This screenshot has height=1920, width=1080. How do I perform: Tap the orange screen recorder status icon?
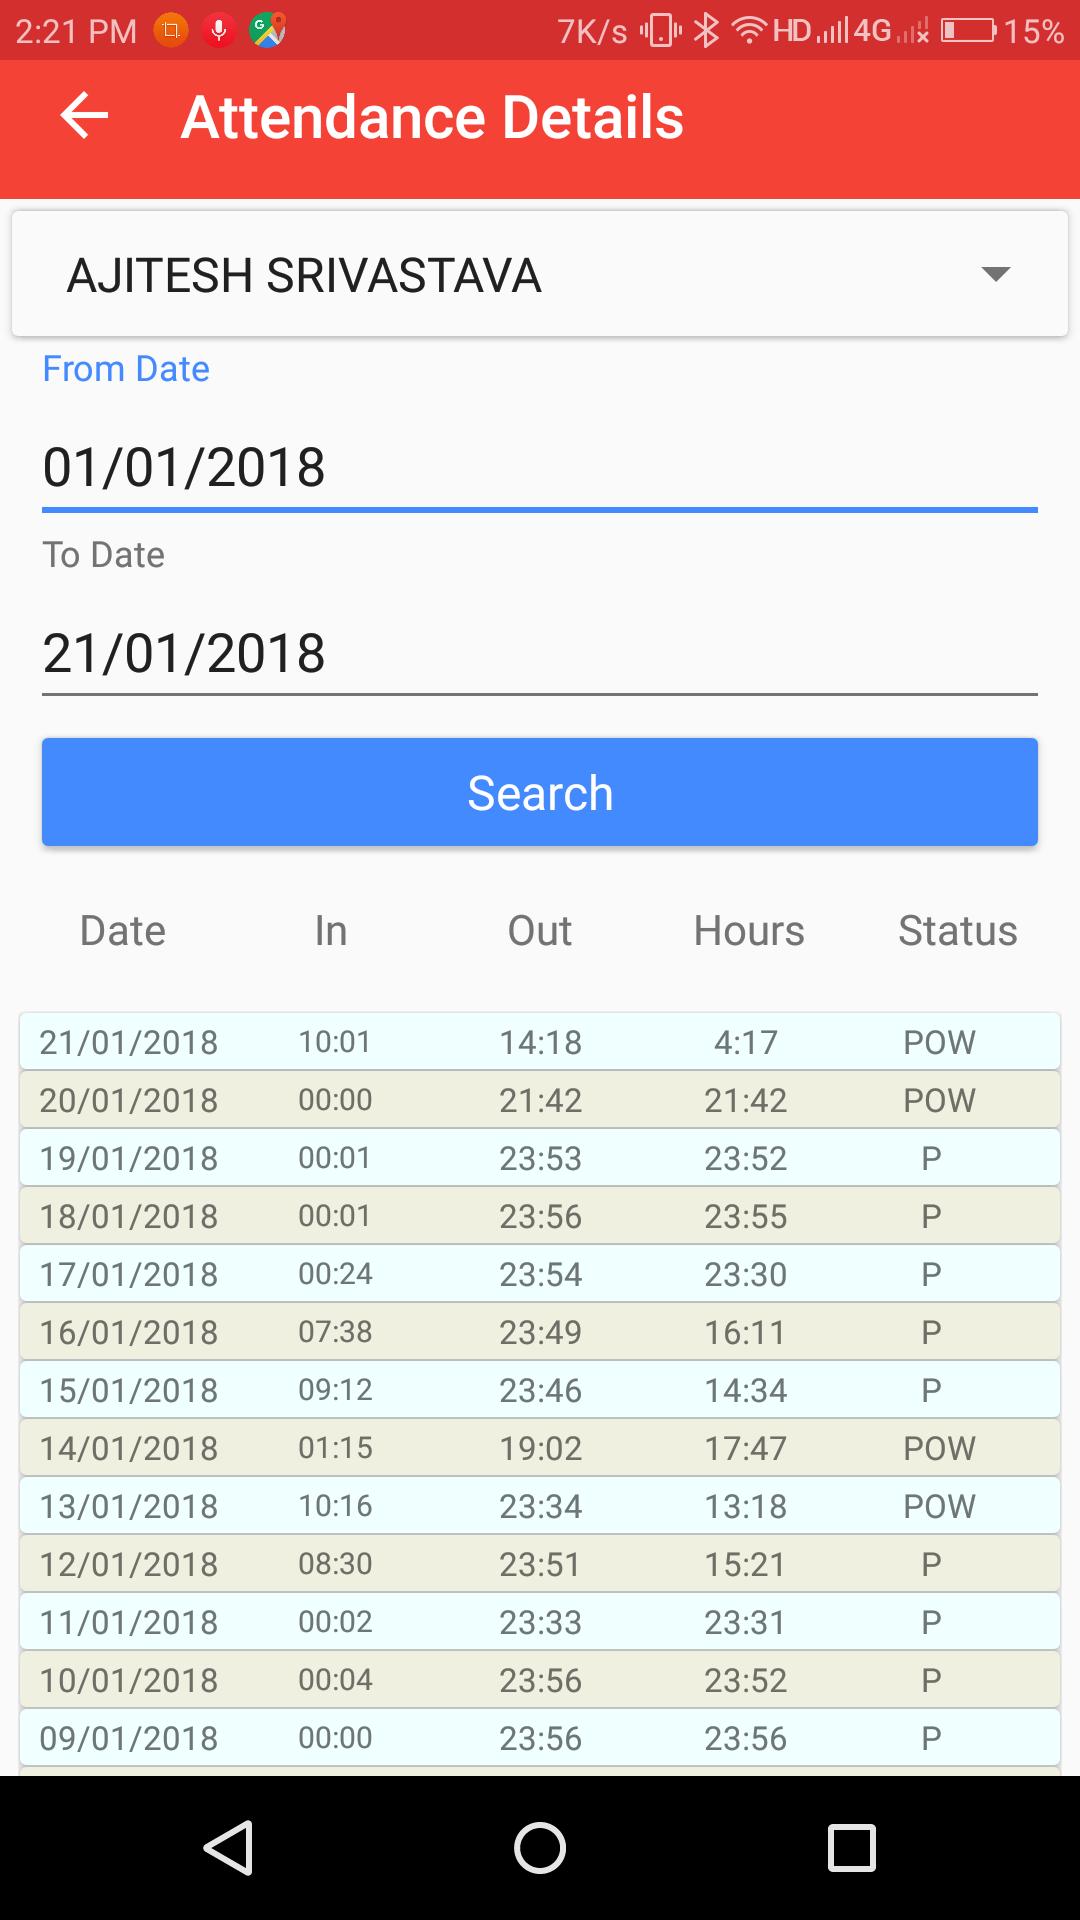point(171,31)
